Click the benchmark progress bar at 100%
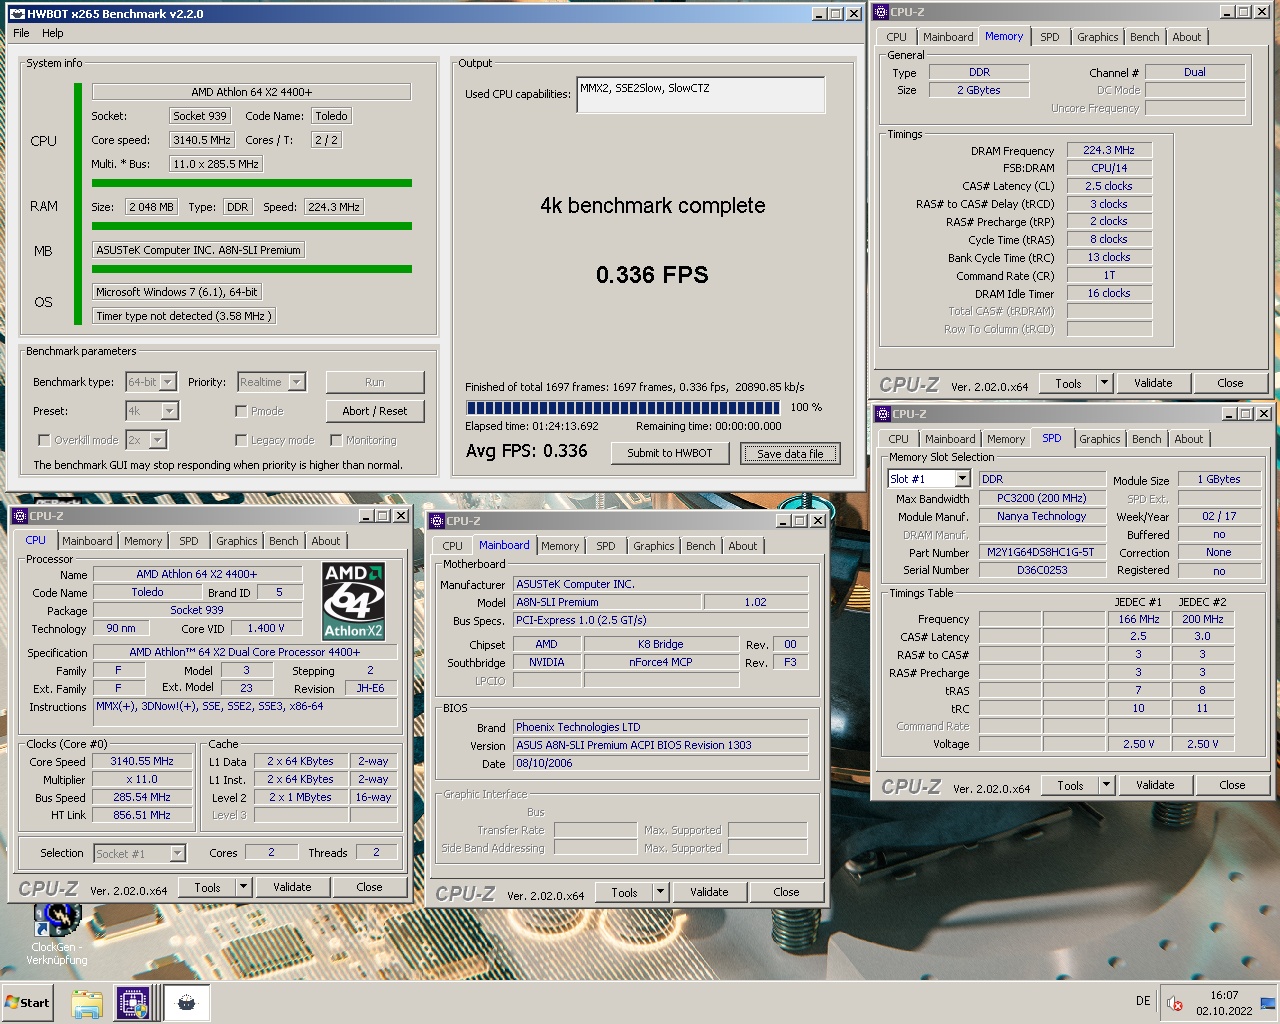1280x1024 pixels. (x=623, y=408)
